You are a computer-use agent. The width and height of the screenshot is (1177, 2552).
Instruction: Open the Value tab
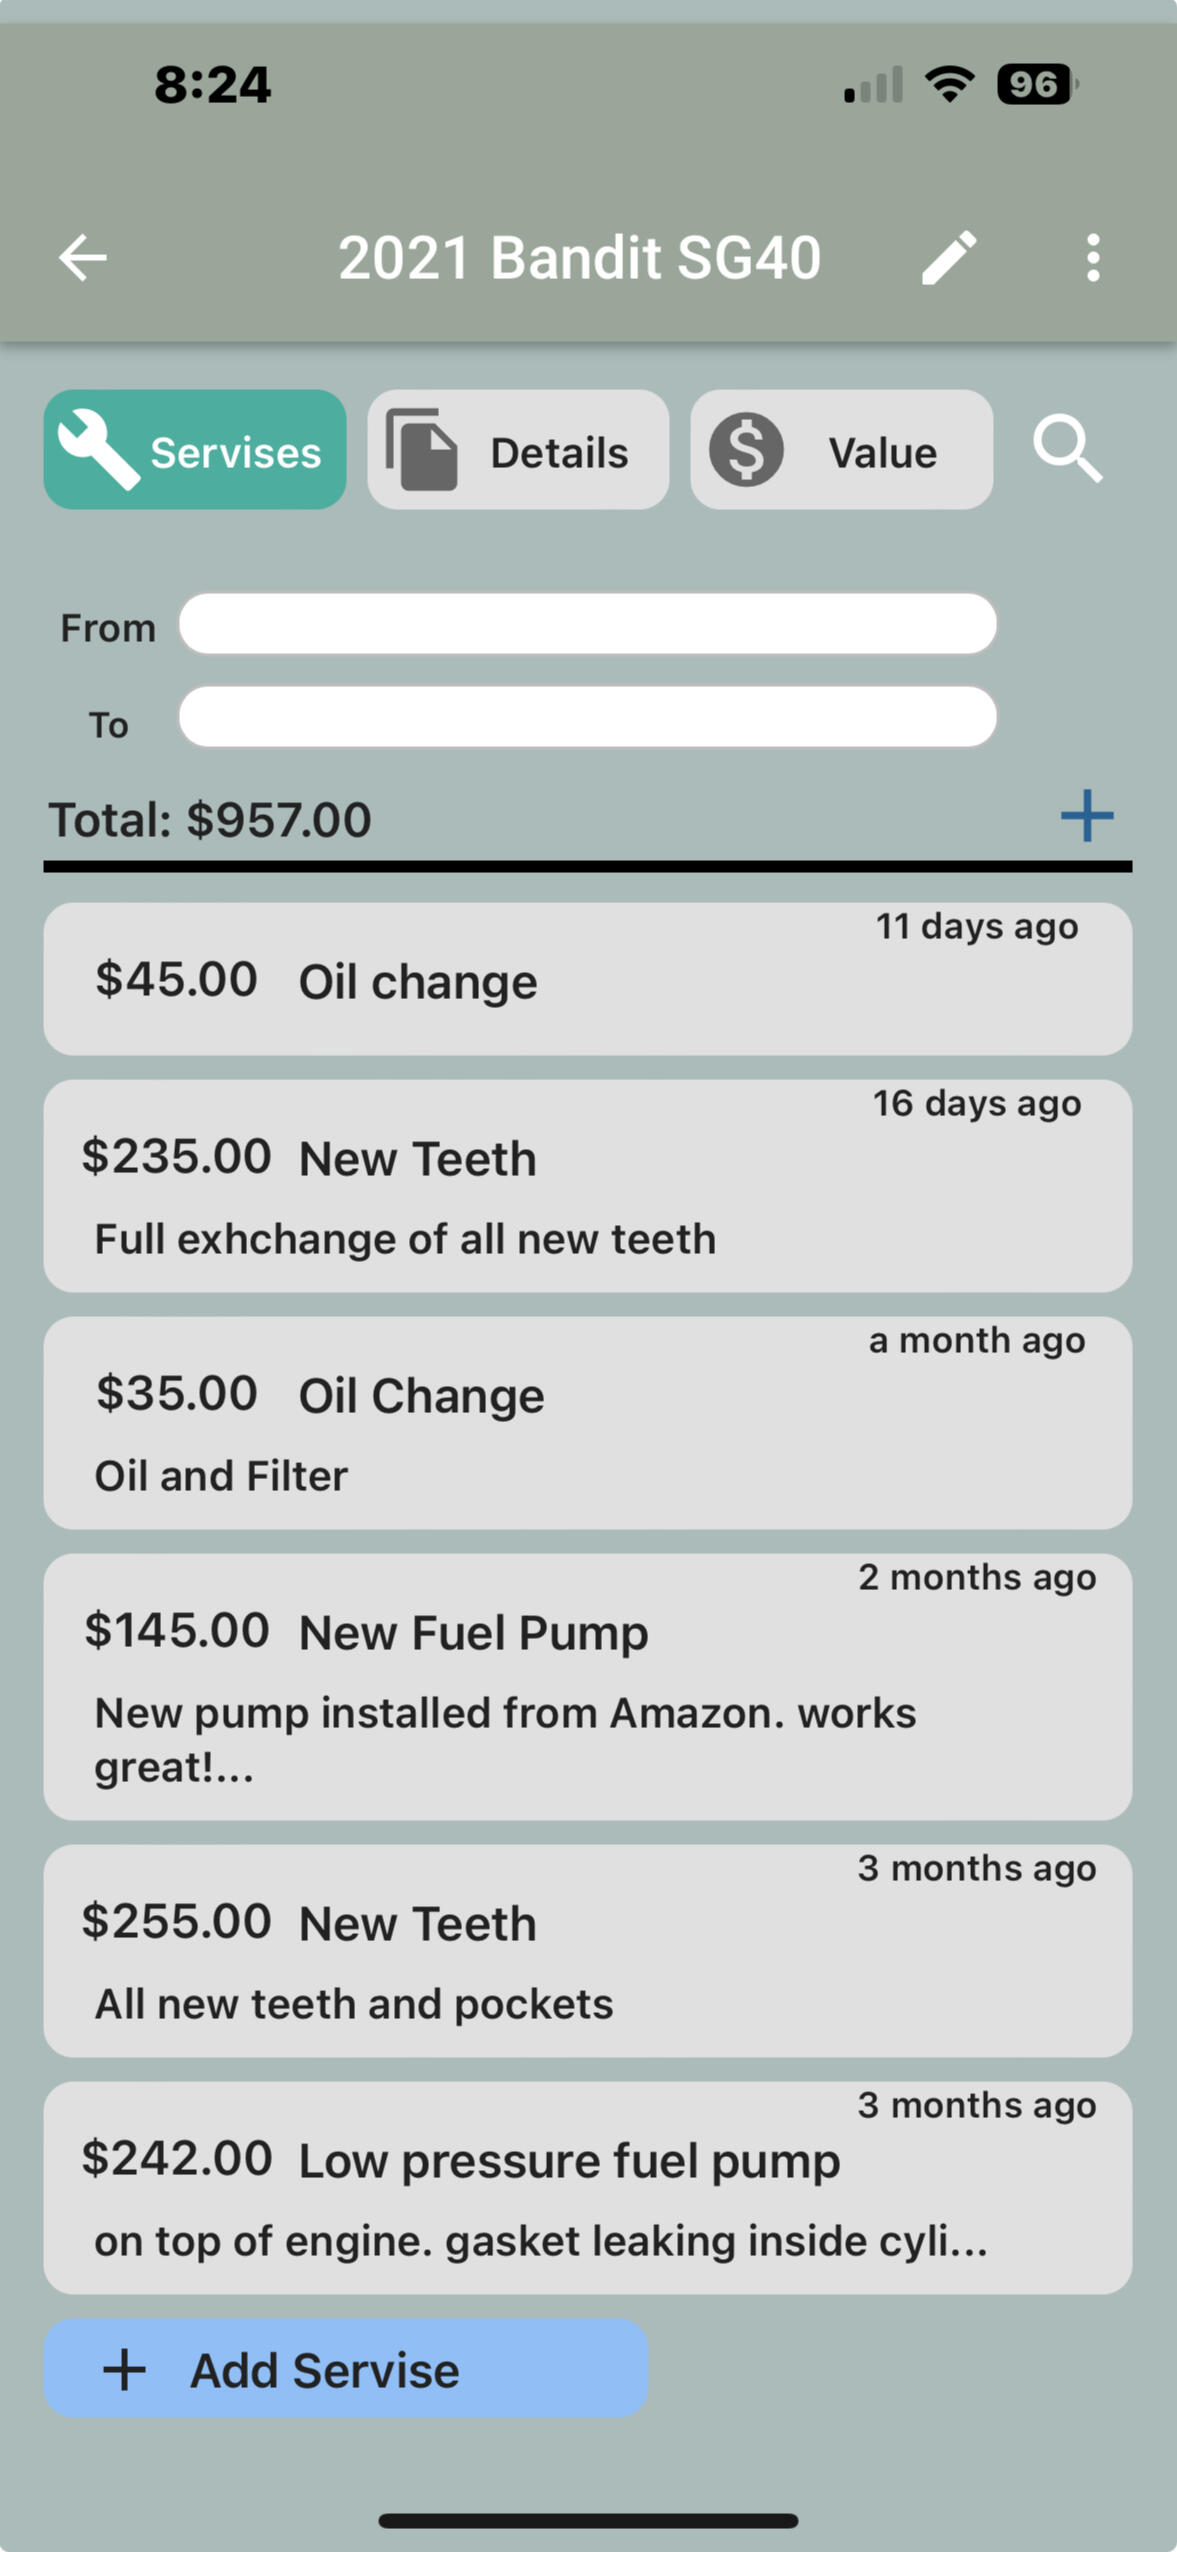[841, 450]
